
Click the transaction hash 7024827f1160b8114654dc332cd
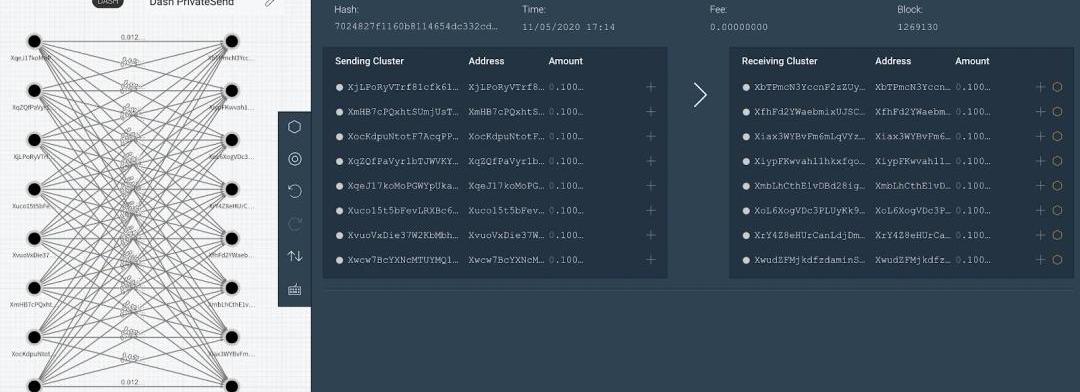(415, 27)
